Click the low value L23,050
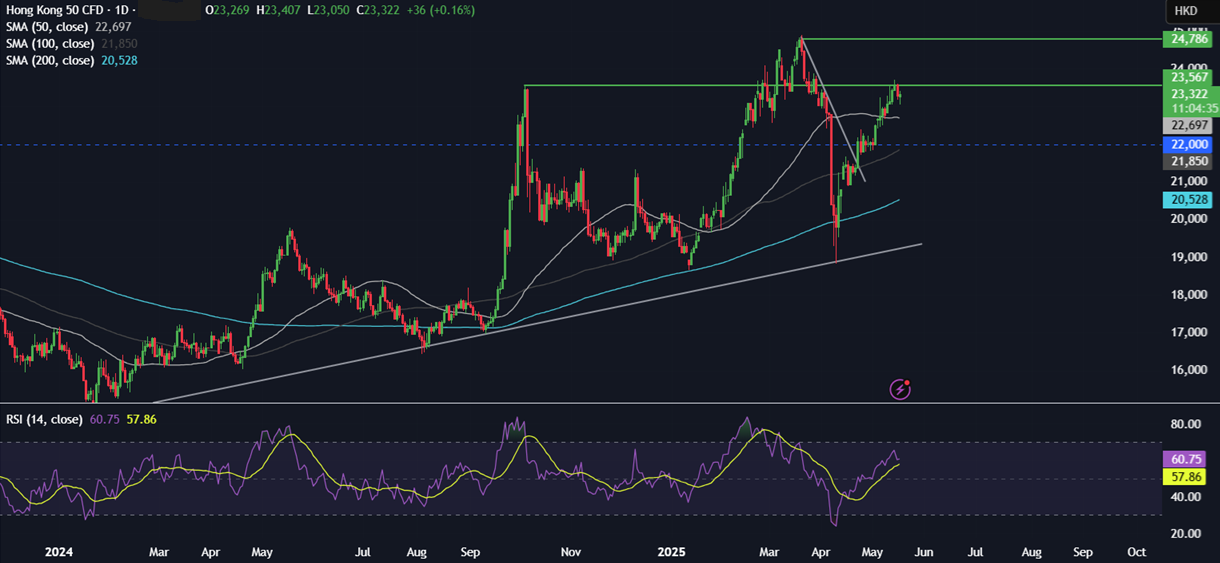 329,10
